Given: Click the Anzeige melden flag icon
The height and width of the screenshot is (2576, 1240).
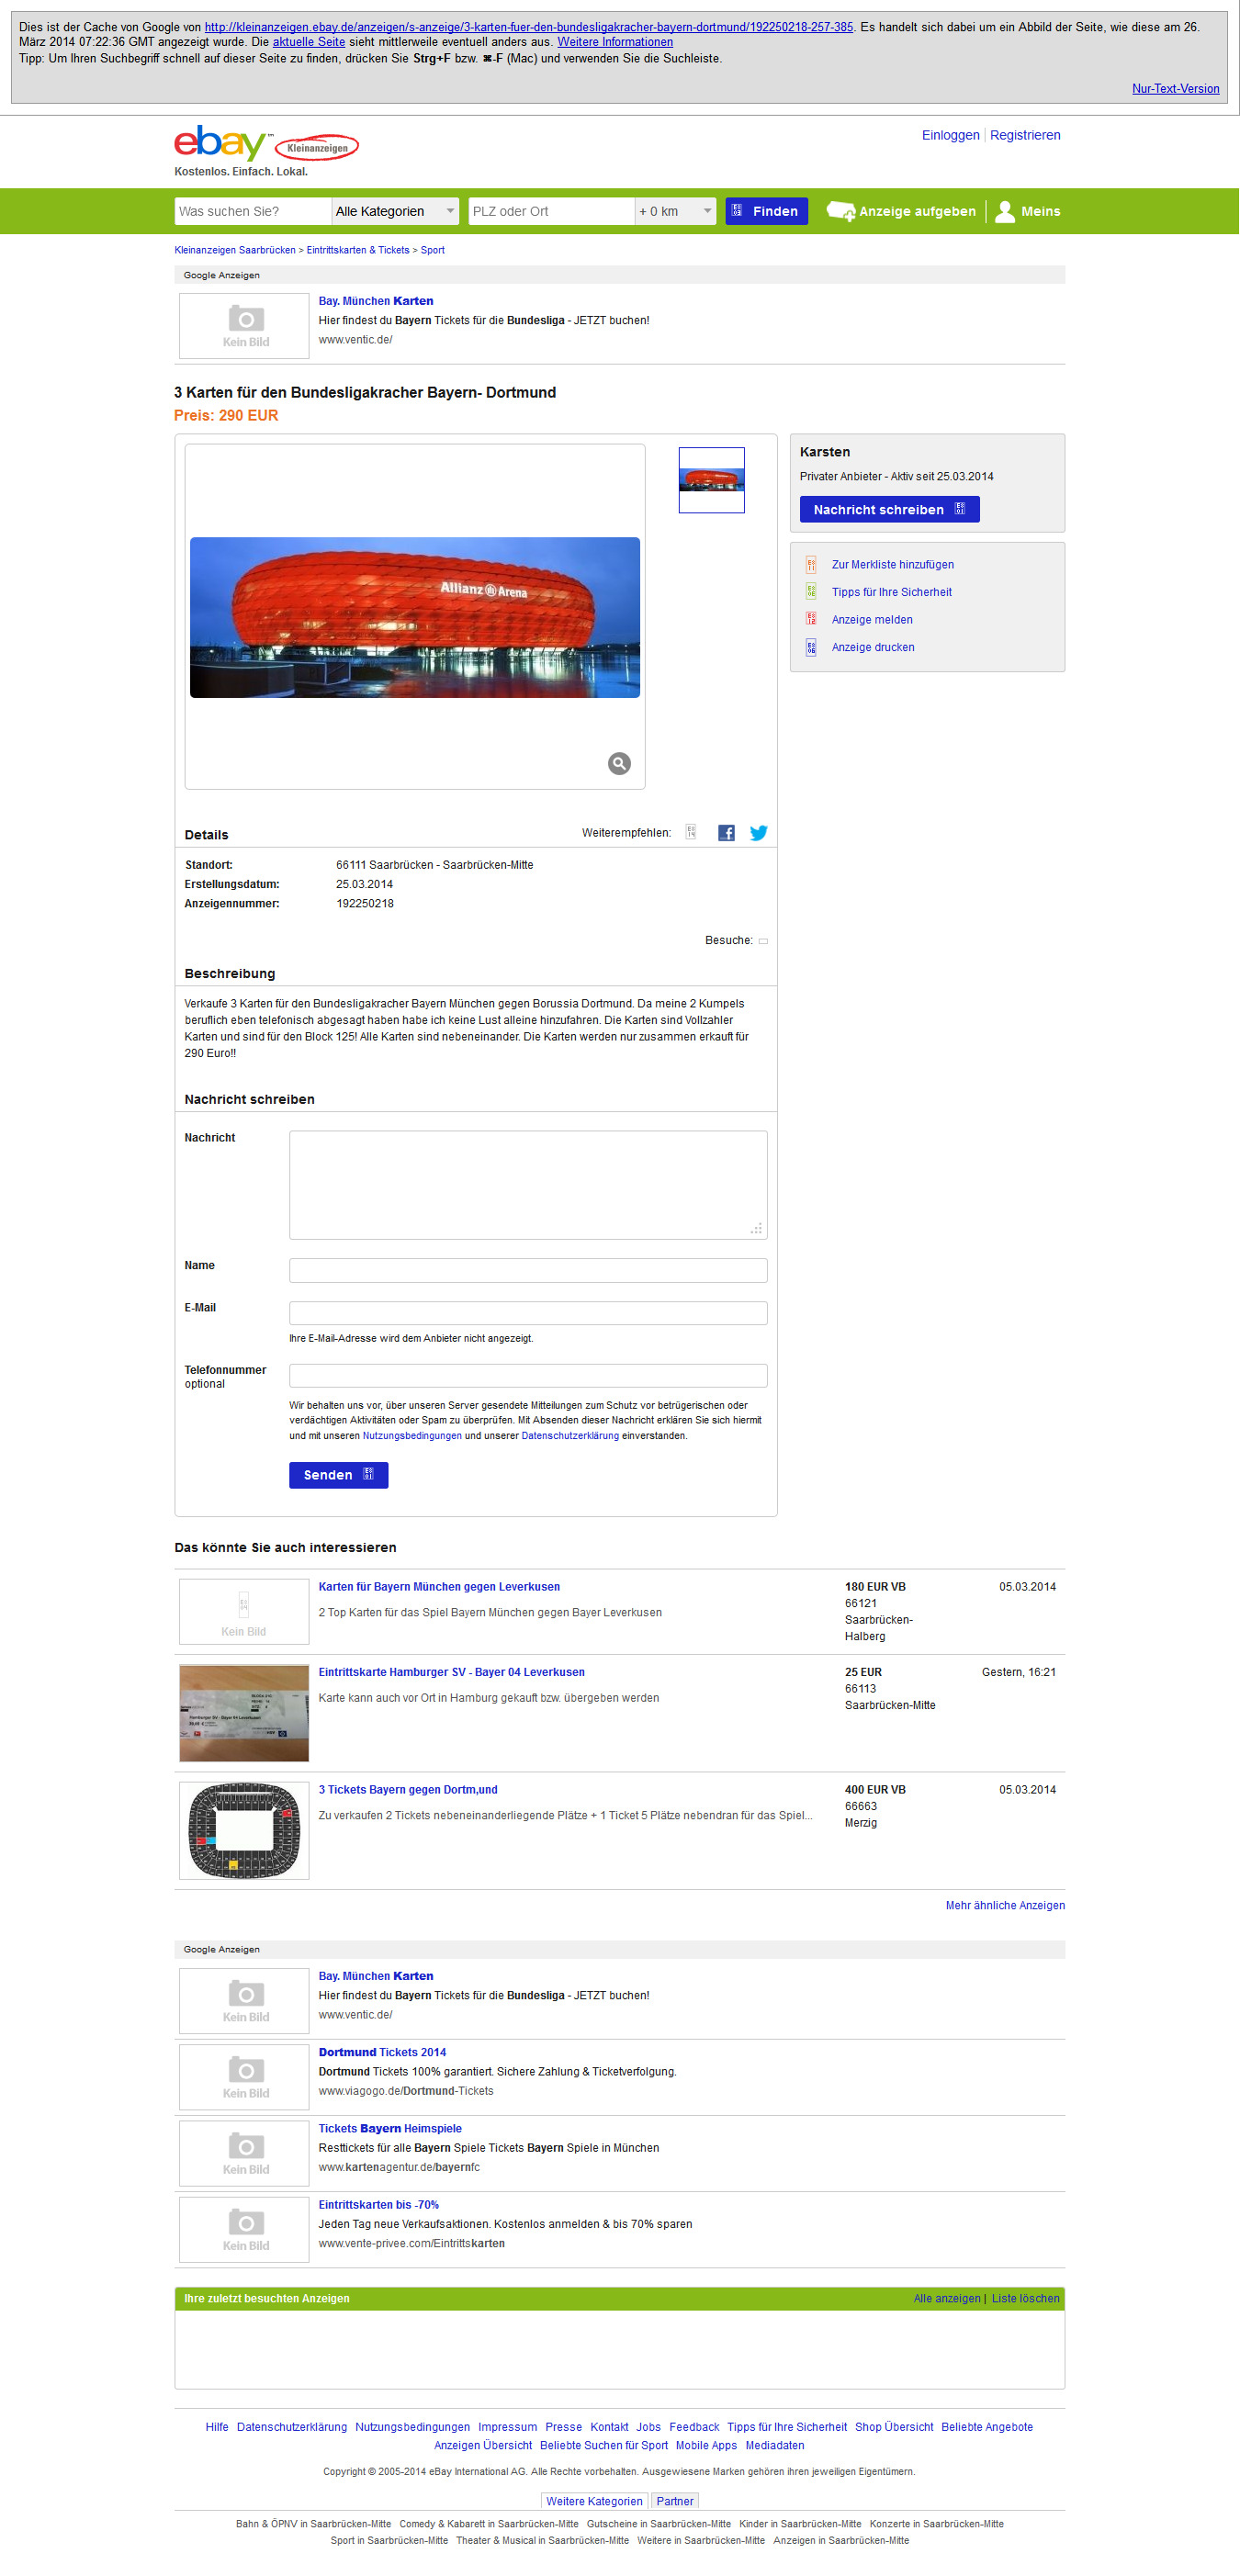Looking at the screenshot, I should click(811, 620).
